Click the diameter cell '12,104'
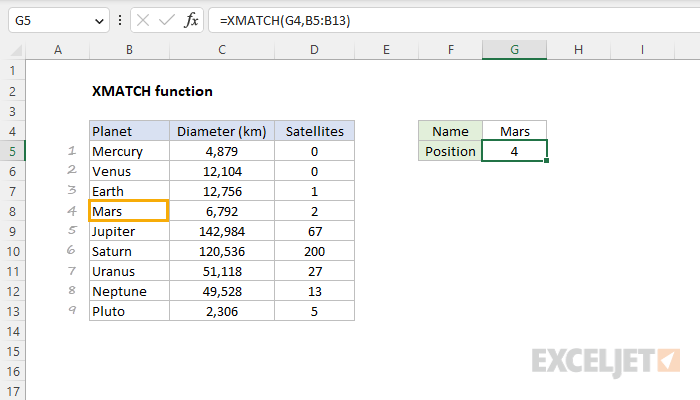700x400 pixels. 222,171
